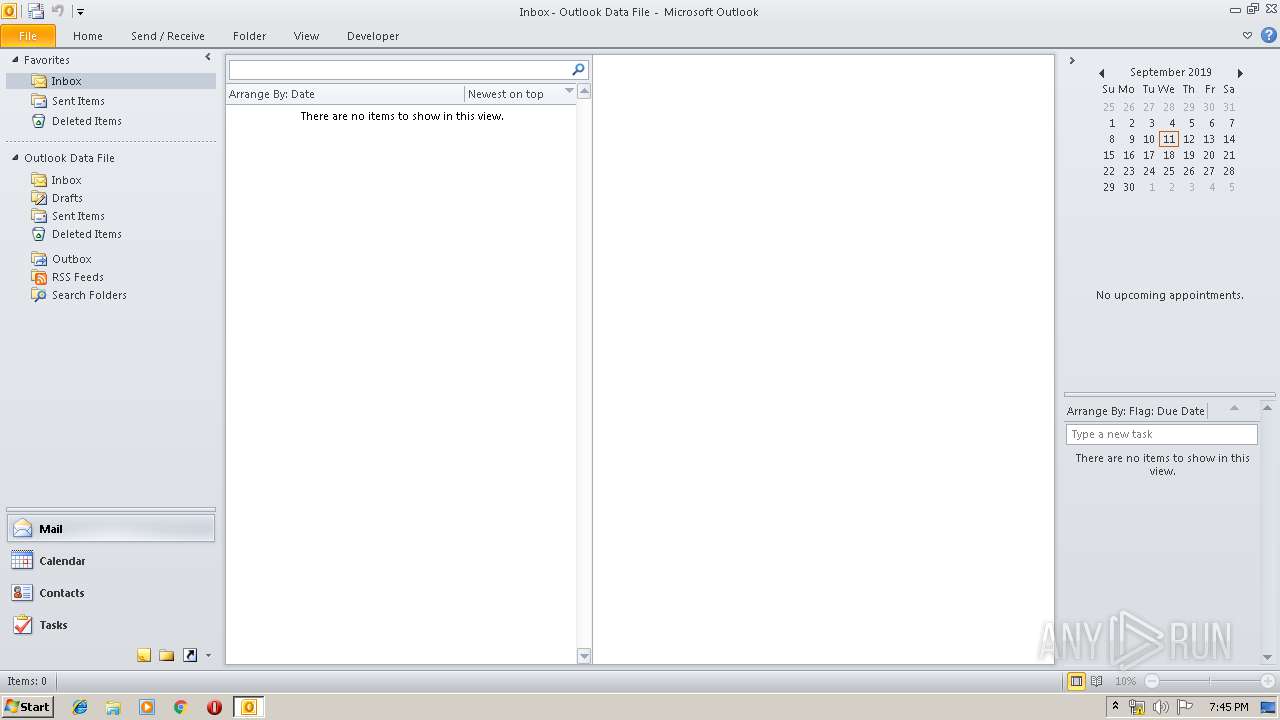Select September 20 in date navigator
Viewport: 1280px width, 720px height.
[1209, 155]
